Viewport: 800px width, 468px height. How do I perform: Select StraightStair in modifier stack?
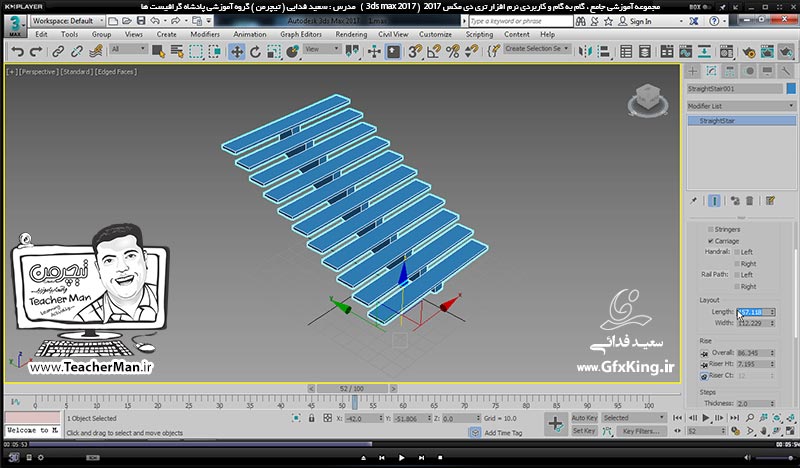point(741,121)
